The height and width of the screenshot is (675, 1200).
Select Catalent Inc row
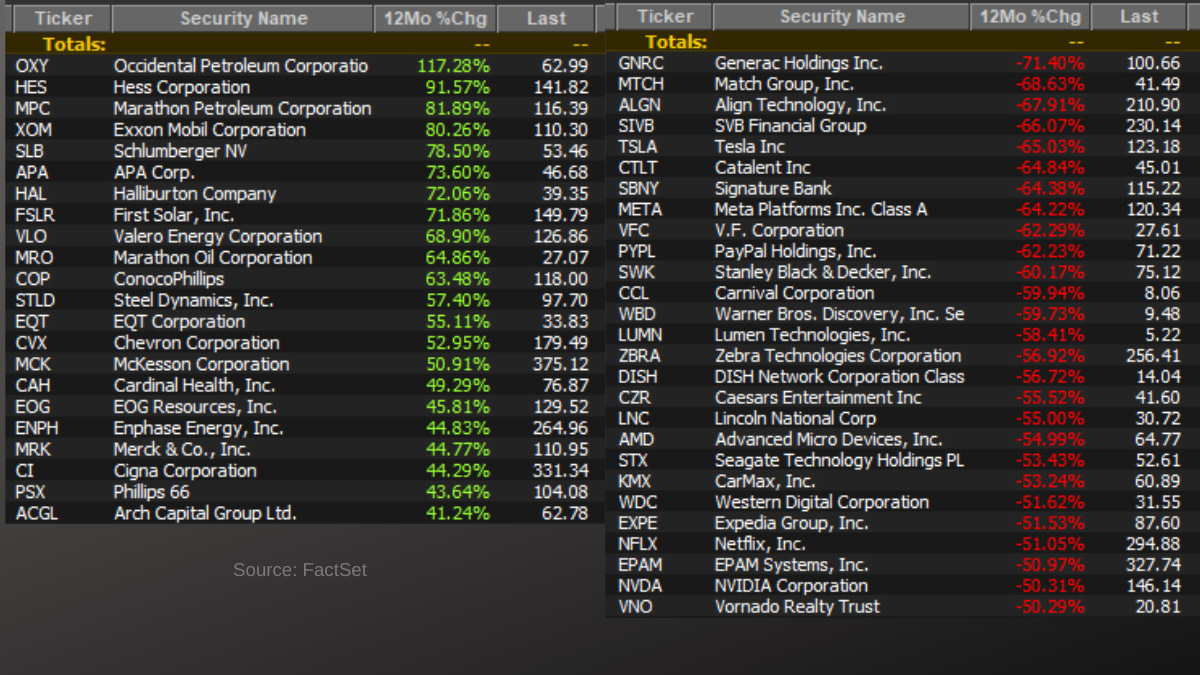pyautogui.click(x=902, y=167)
